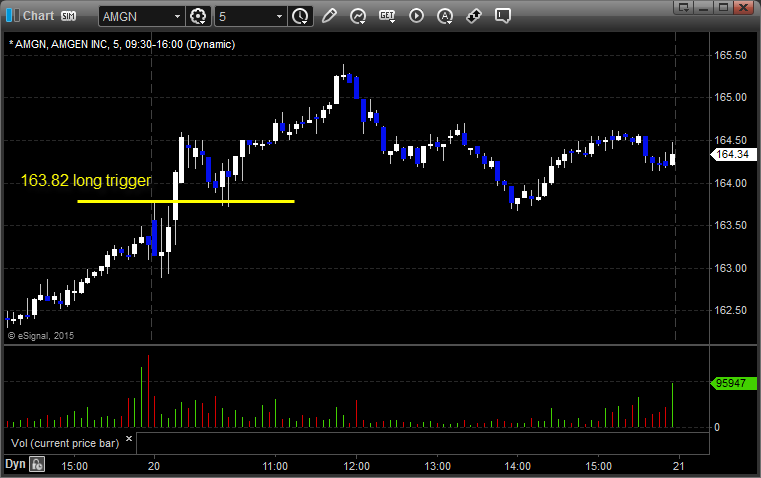Select the pencil drawing tool
The height and width of the screenshot is (478, 761).
click(x=329, y=16)
